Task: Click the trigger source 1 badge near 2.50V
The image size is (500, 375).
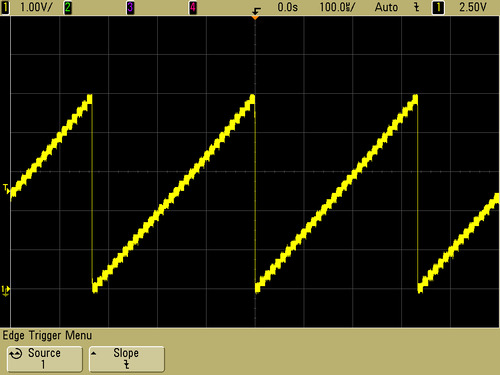Action: point(438,7)
